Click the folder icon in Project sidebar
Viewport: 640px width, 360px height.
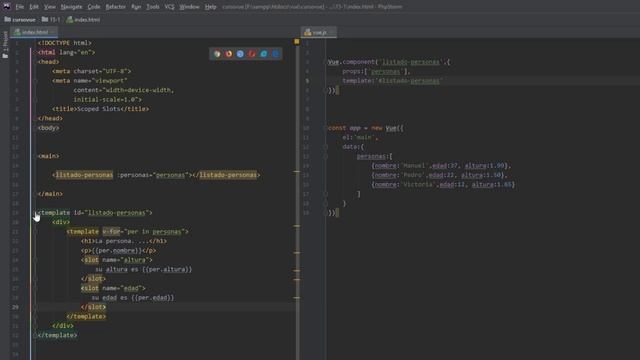click(x=5, y=56)
